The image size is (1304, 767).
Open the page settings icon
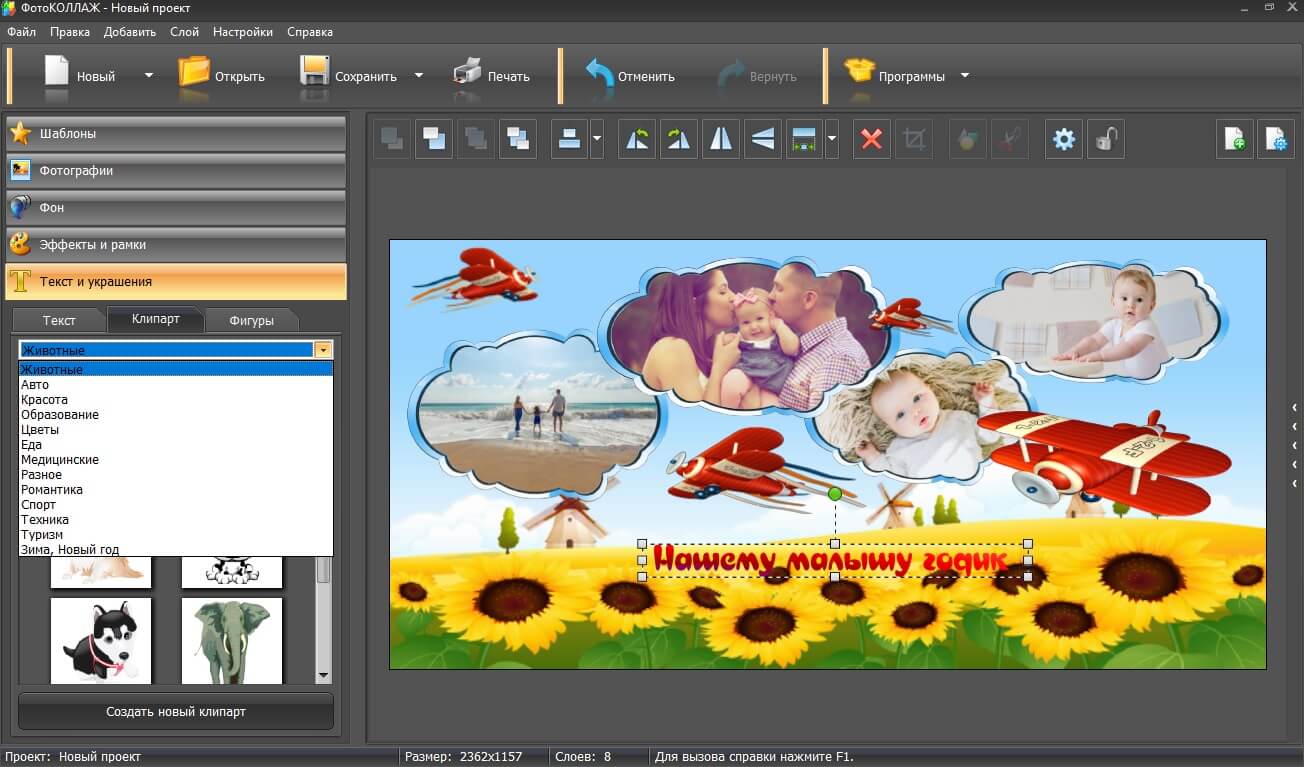1276,140
